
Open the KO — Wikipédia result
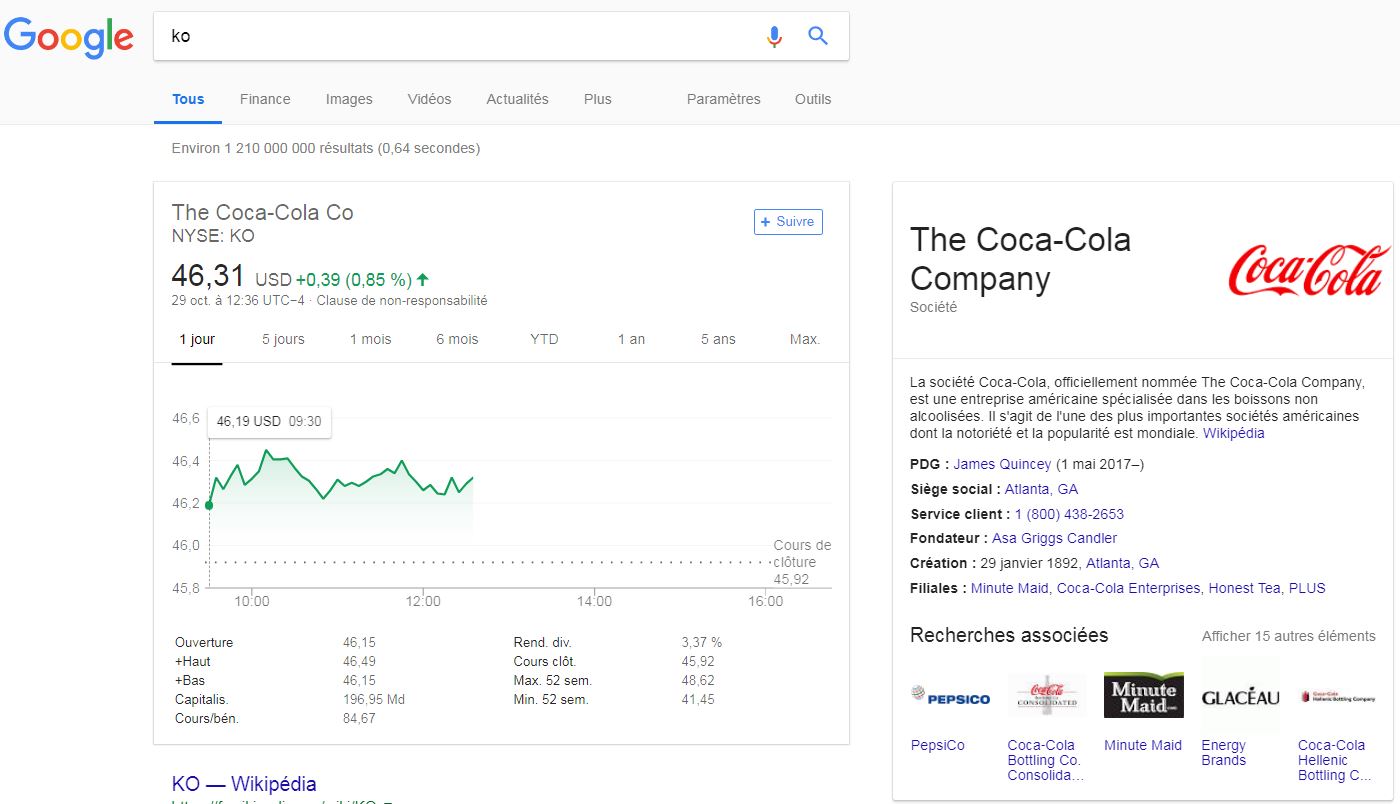pyautogui.click(x=244, y=784)
